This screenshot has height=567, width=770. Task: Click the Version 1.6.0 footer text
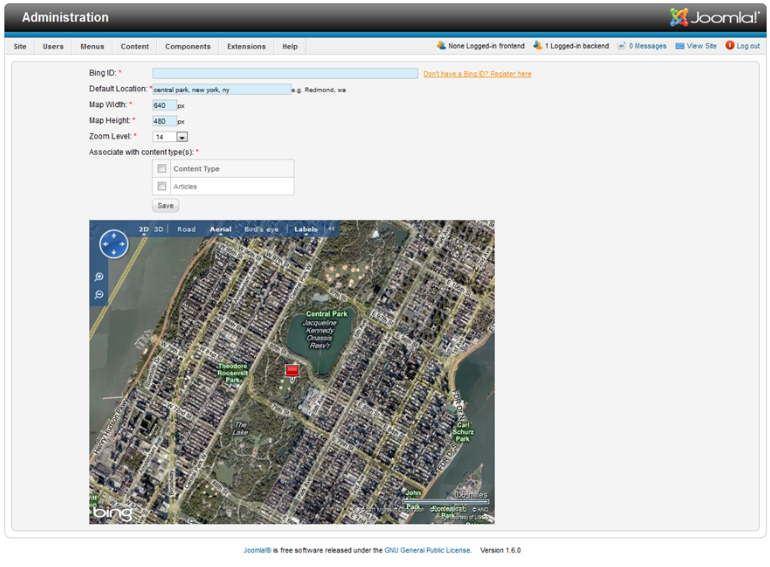(500, 550)
